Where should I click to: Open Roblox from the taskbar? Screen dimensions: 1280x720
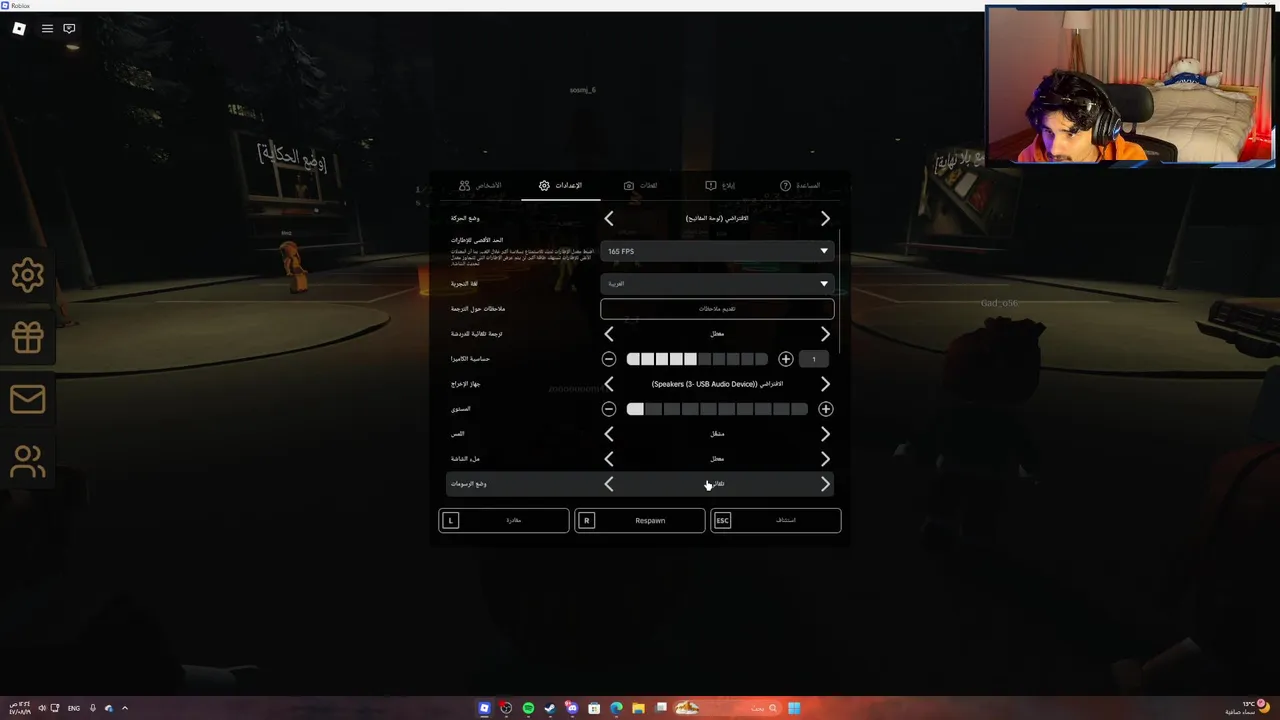[x=484, y=708]
